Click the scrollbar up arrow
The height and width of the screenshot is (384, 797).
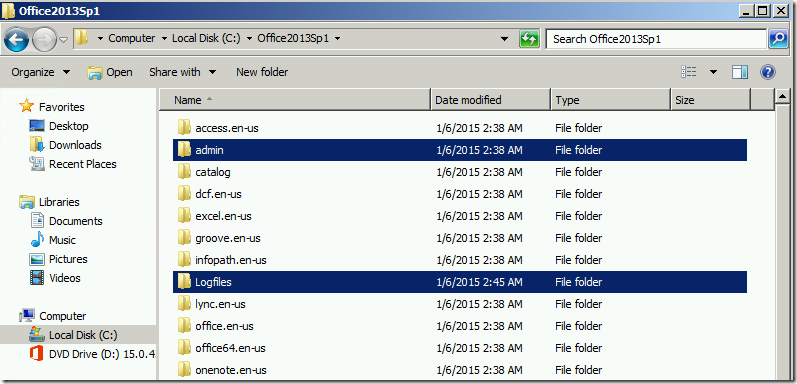pyautogui.click(x=783, y=97)
